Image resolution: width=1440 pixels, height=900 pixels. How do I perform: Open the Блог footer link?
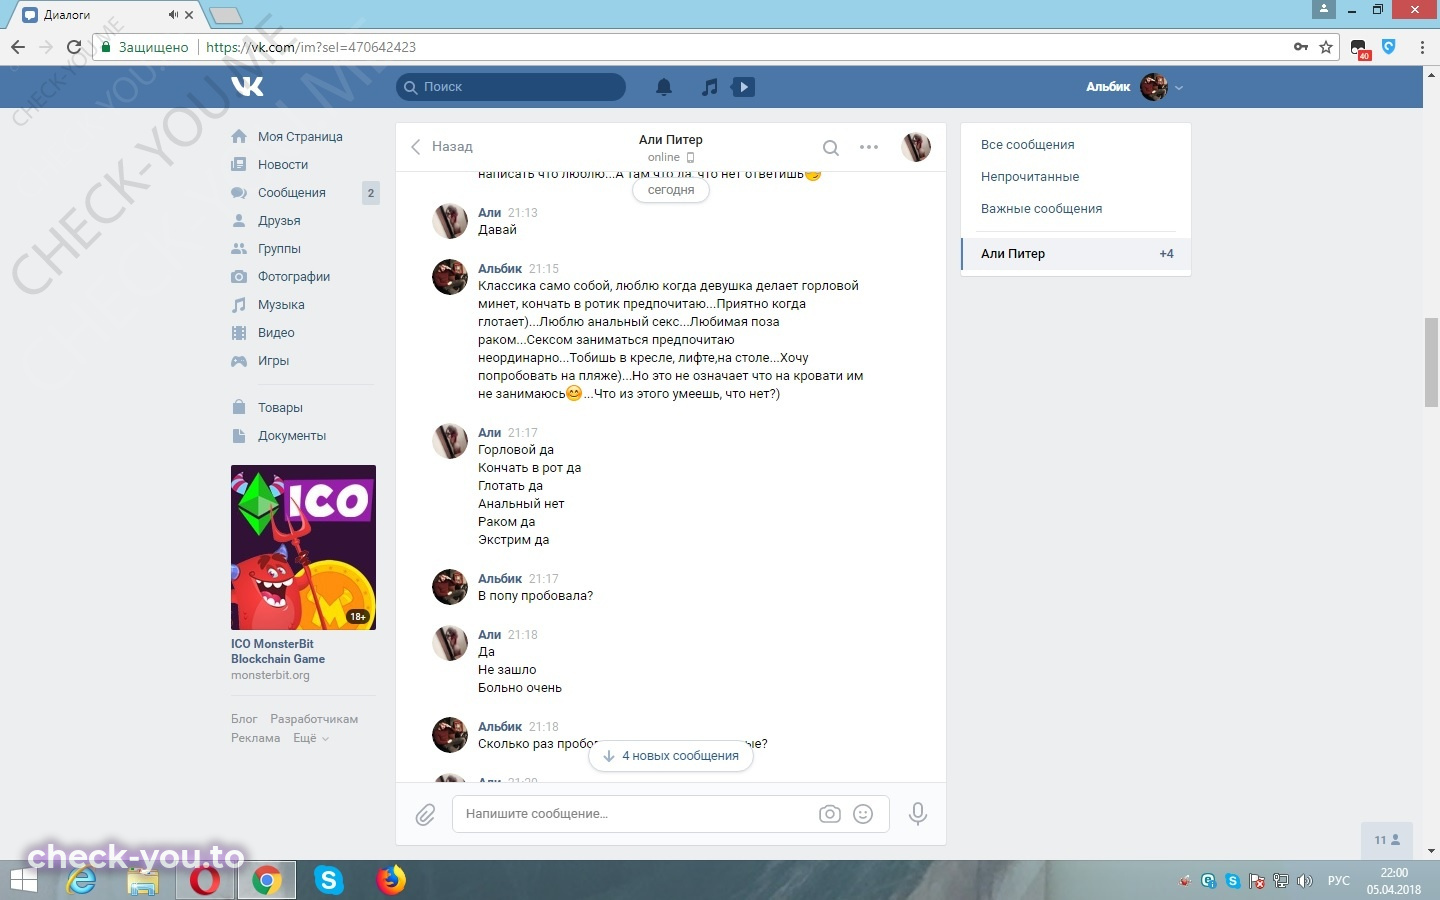tap(244, 719)
